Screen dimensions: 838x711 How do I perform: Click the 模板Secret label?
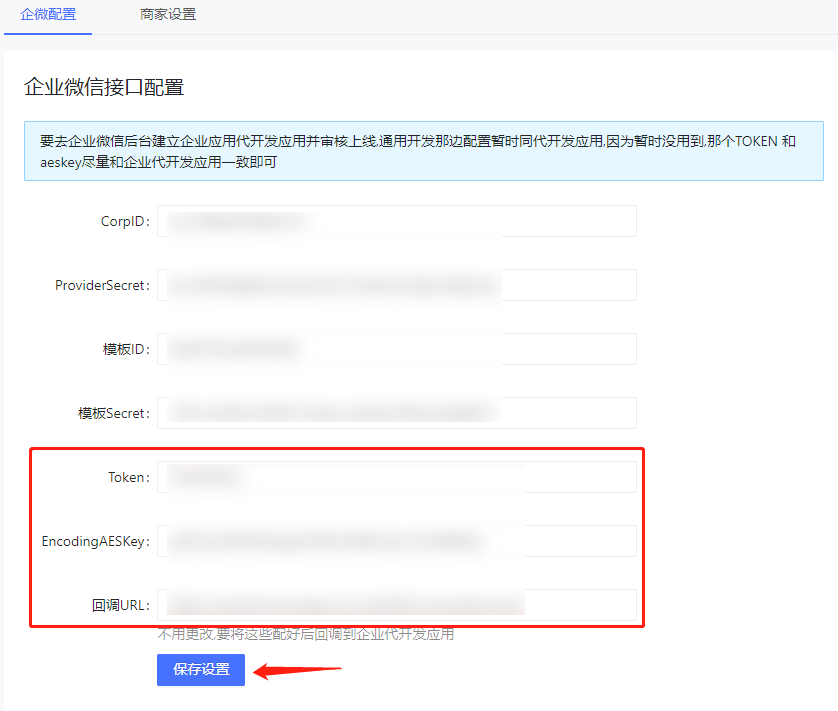[x=114, y=413]
